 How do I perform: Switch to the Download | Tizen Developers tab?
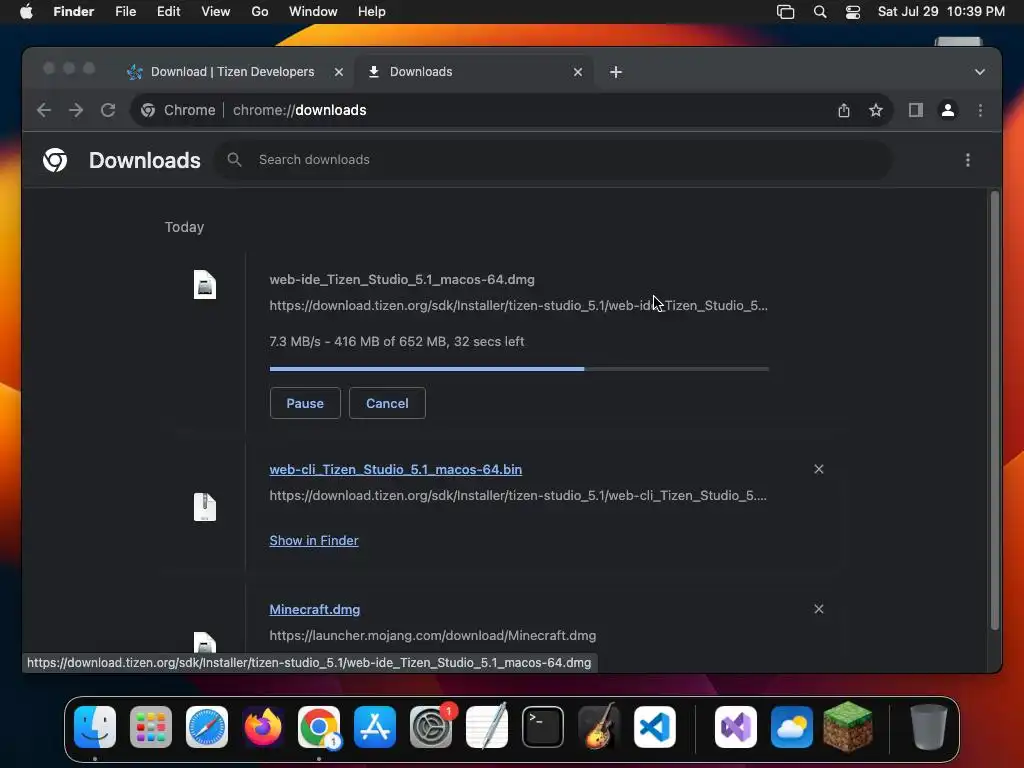point(232,72)
